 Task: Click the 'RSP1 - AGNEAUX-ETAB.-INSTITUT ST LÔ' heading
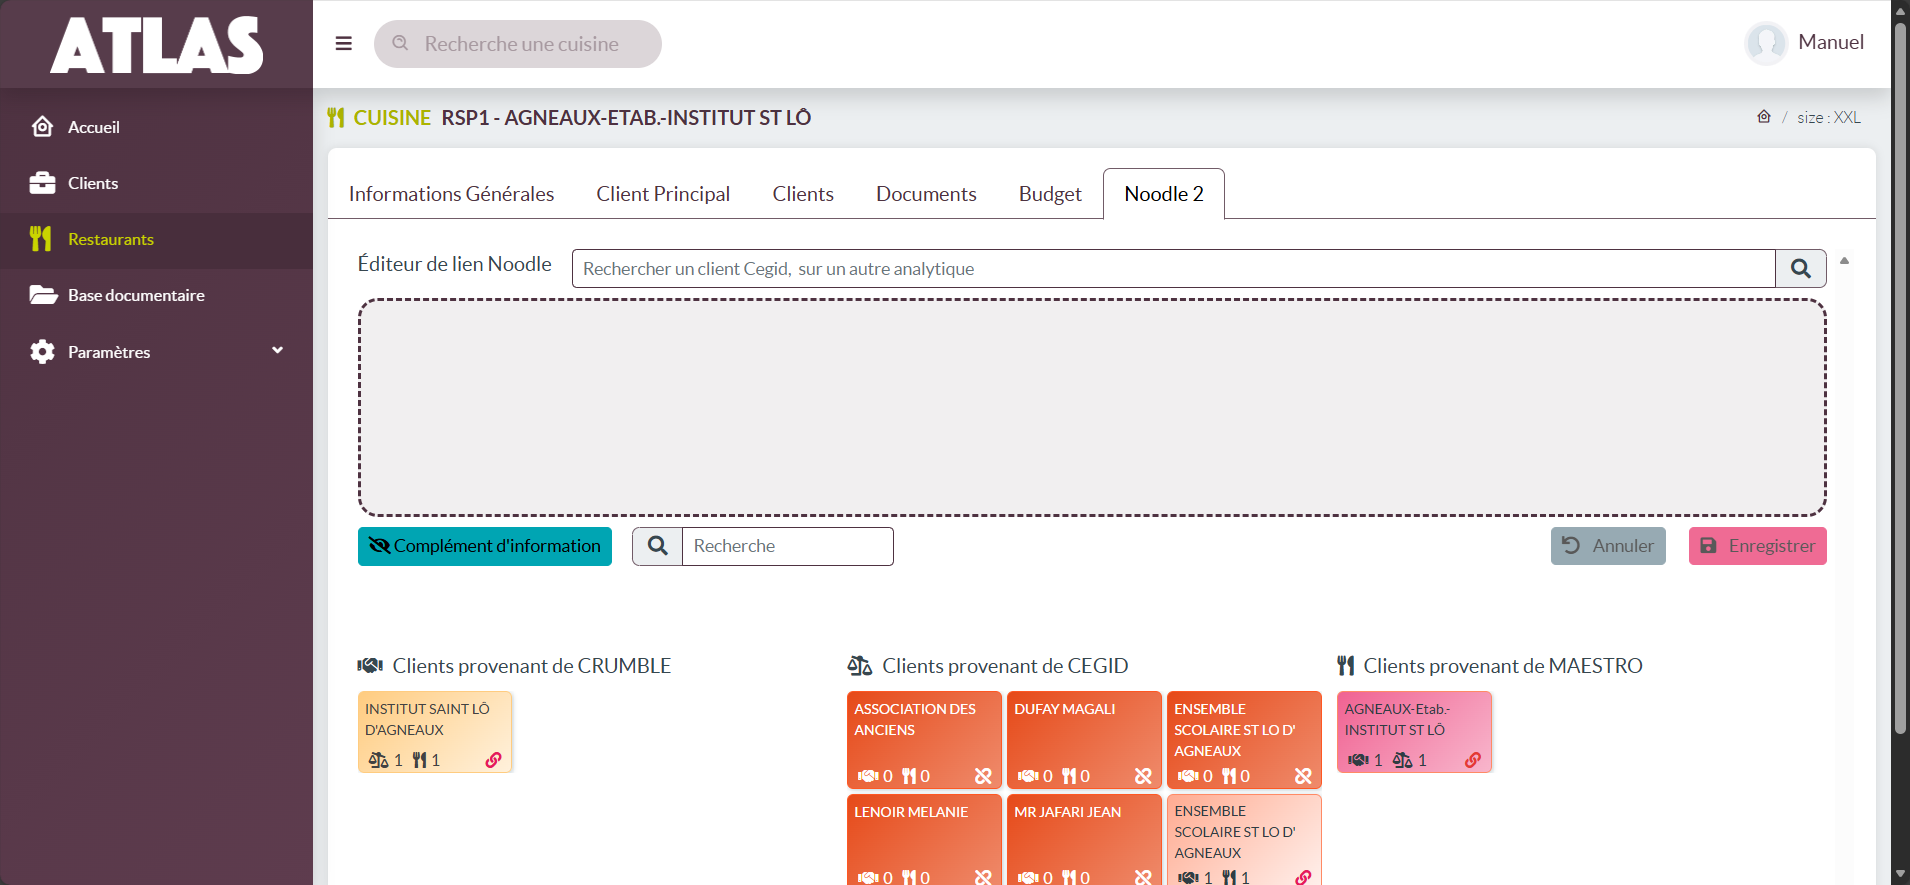pos(626,118)
